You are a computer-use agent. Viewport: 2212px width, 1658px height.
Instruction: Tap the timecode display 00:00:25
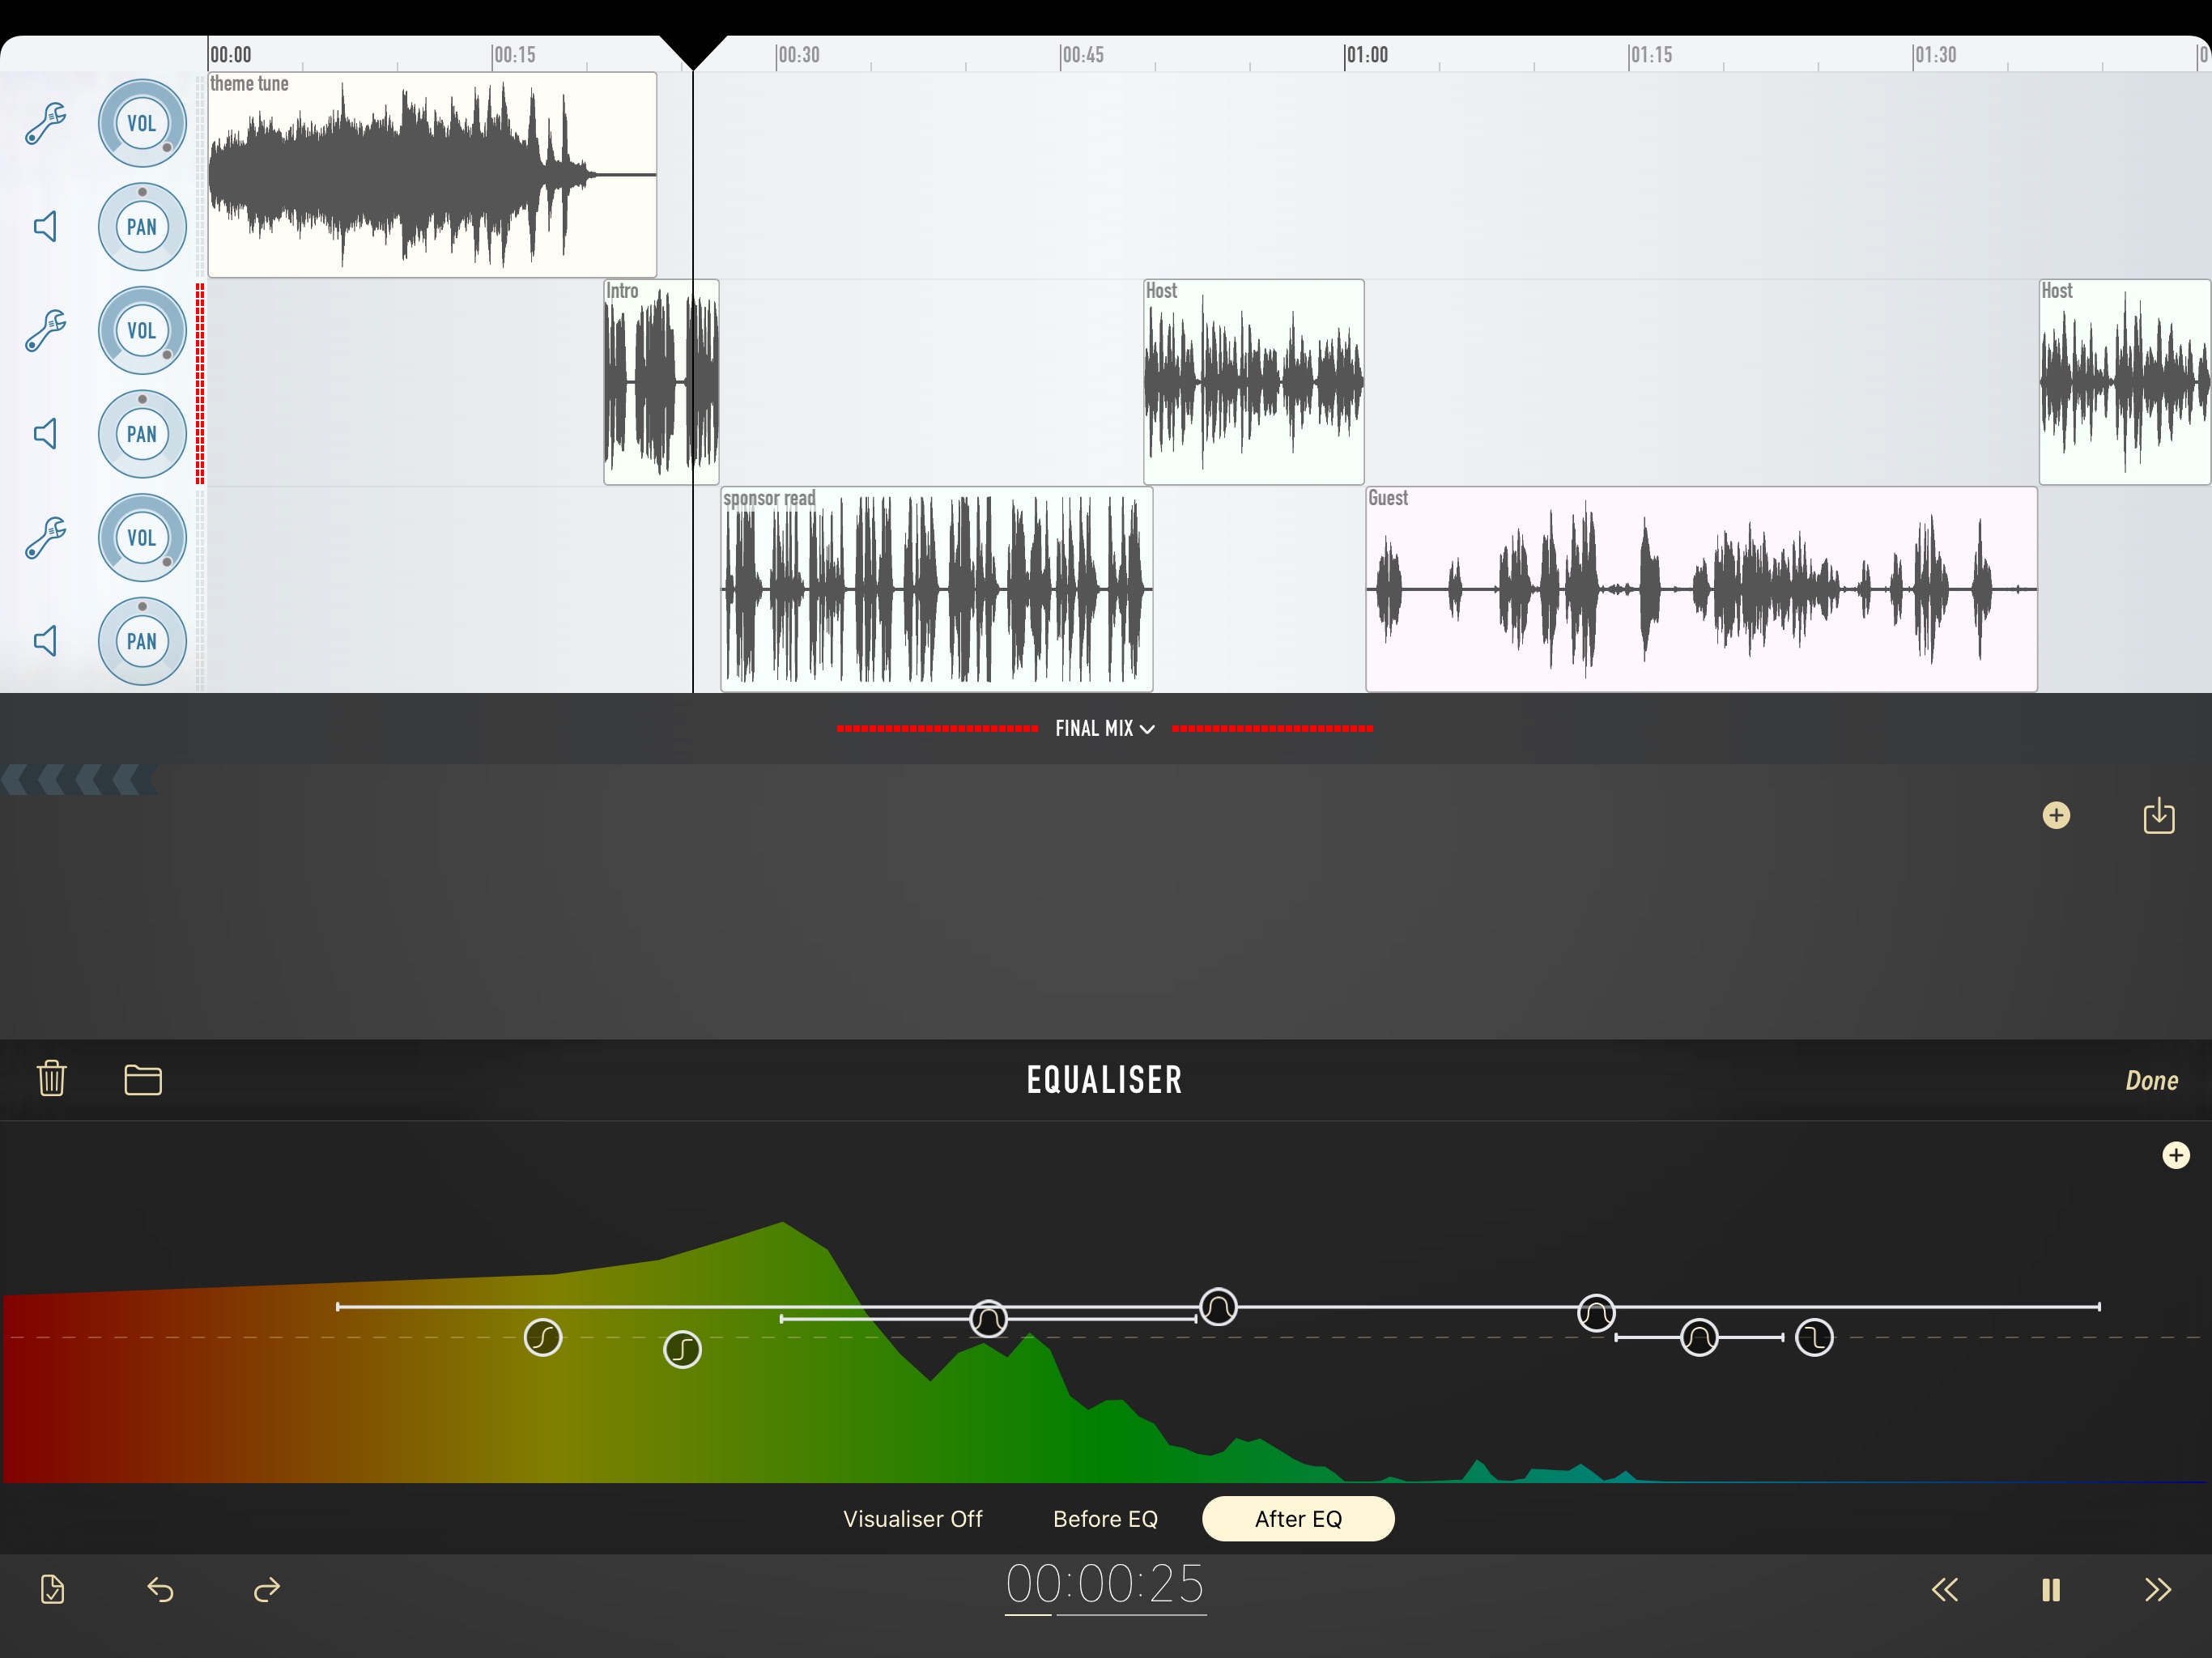1104,1587
